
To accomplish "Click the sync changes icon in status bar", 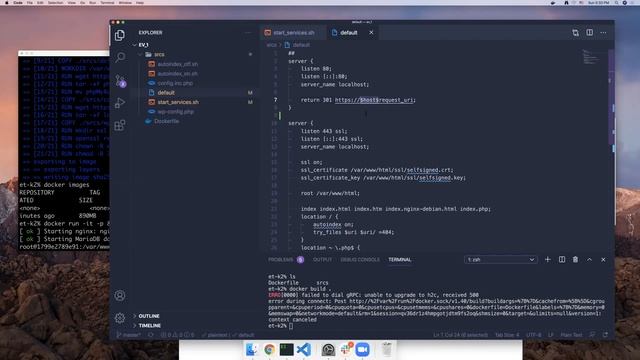I will 151,335.
